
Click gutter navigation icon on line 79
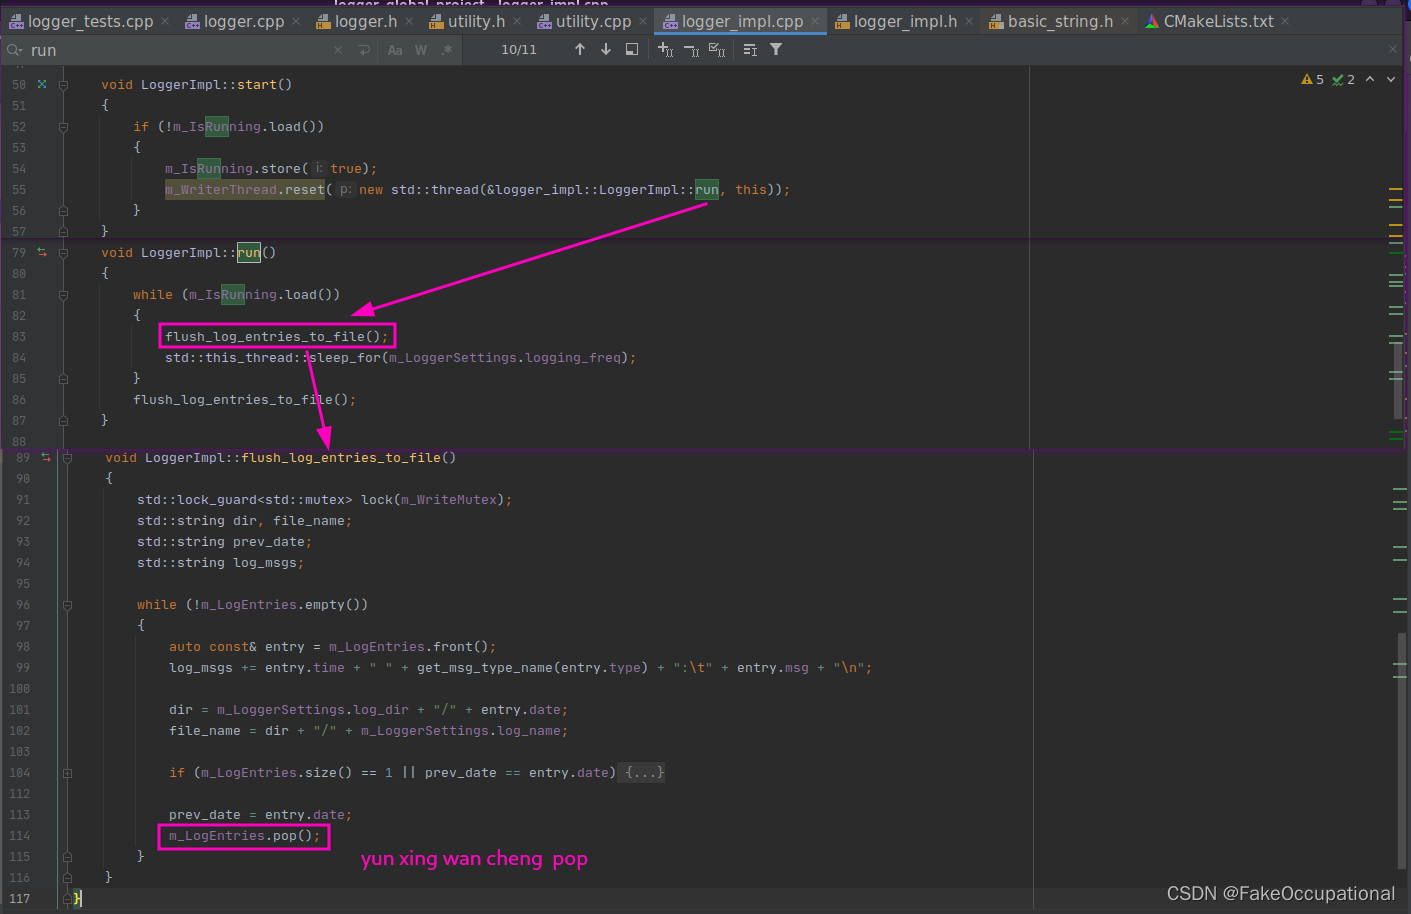click(x=42, y=252)
